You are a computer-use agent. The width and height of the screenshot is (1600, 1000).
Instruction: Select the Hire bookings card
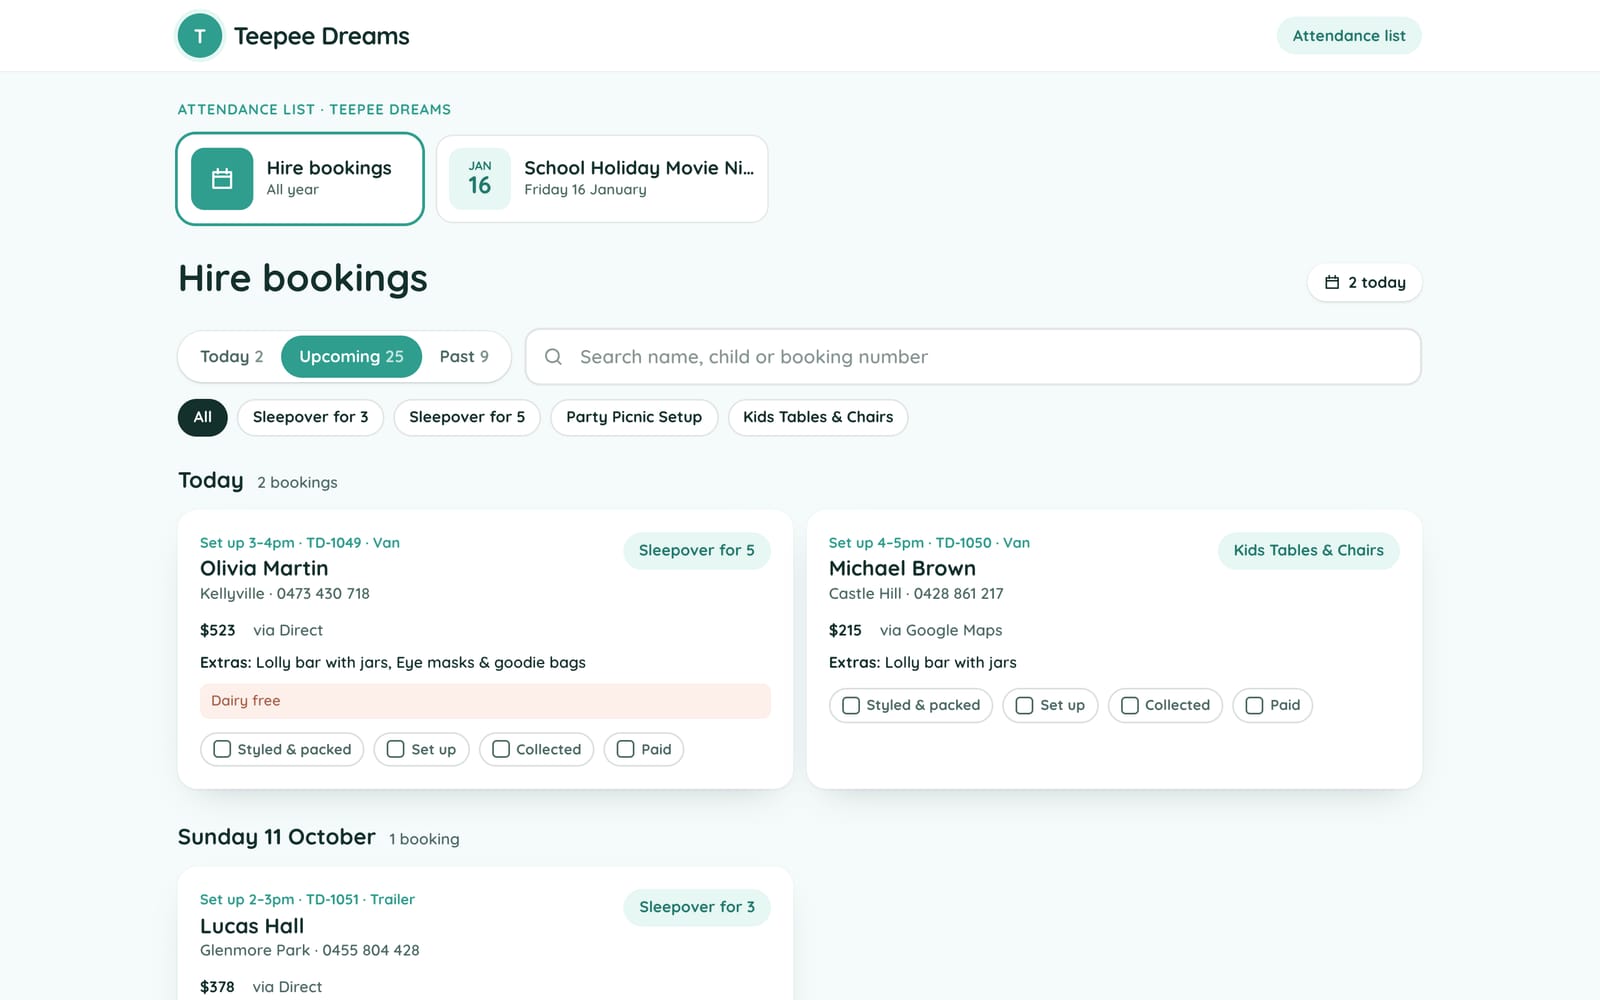pos(300,179)
